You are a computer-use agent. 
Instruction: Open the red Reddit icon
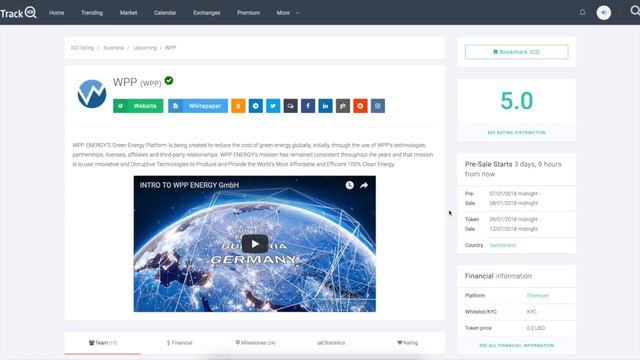click(x=360, y=106)
